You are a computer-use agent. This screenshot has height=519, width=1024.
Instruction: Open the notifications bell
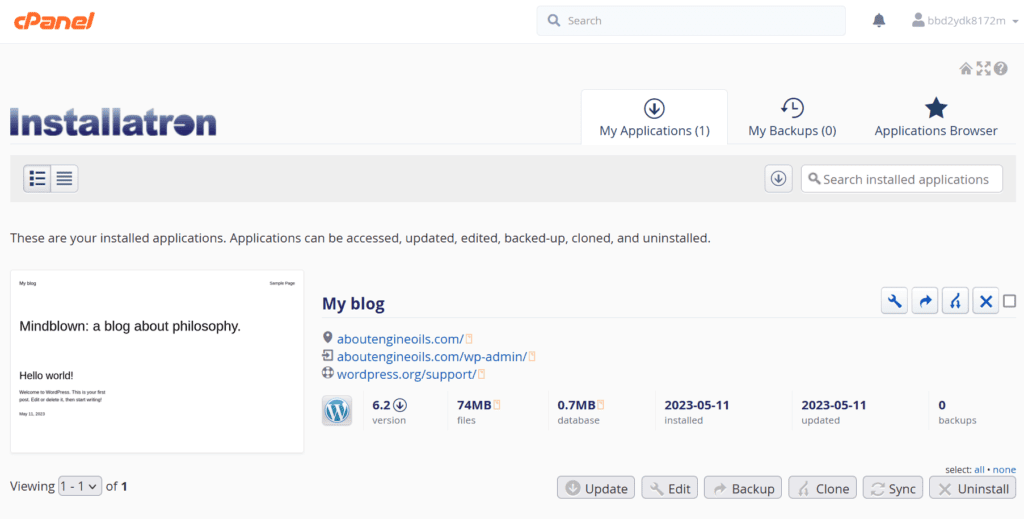point(879,21)
